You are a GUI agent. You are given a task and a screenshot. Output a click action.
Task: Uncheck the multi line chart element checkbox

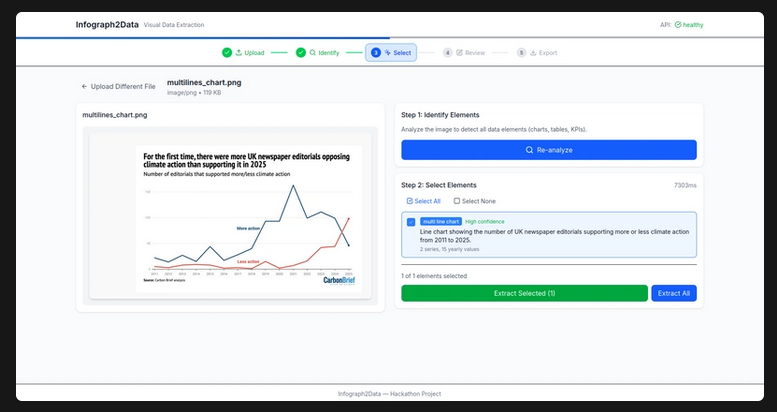tap(411, 222)
